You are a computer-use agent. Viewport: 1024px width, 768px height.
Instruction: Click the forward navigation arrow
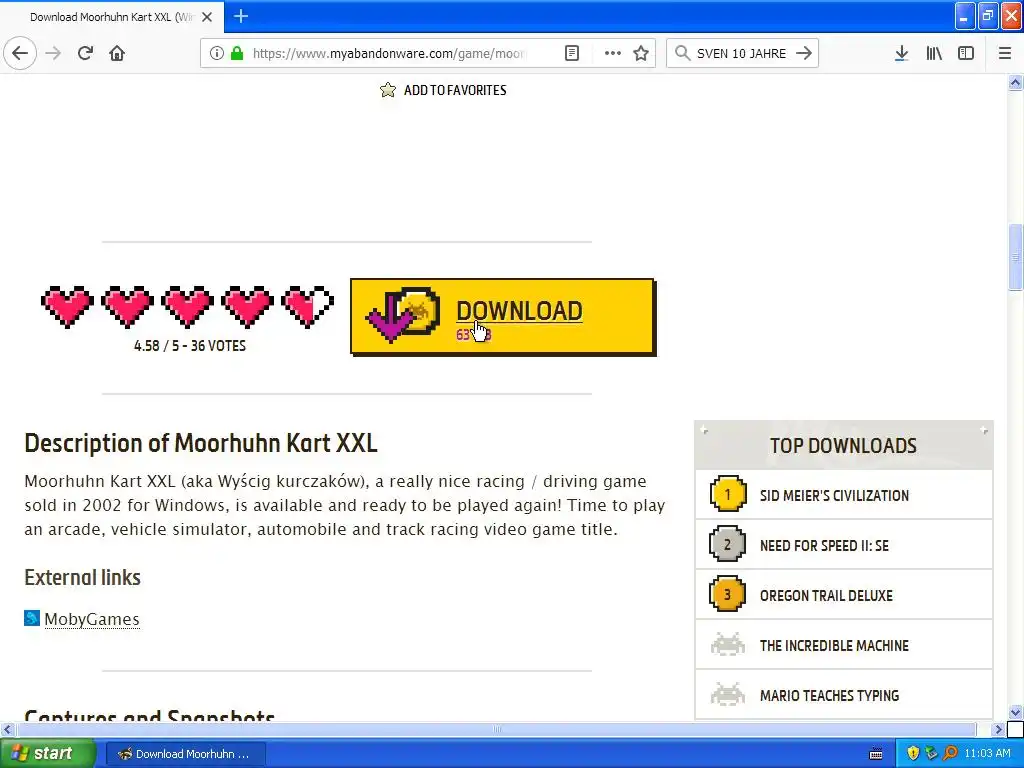[54, 53]
